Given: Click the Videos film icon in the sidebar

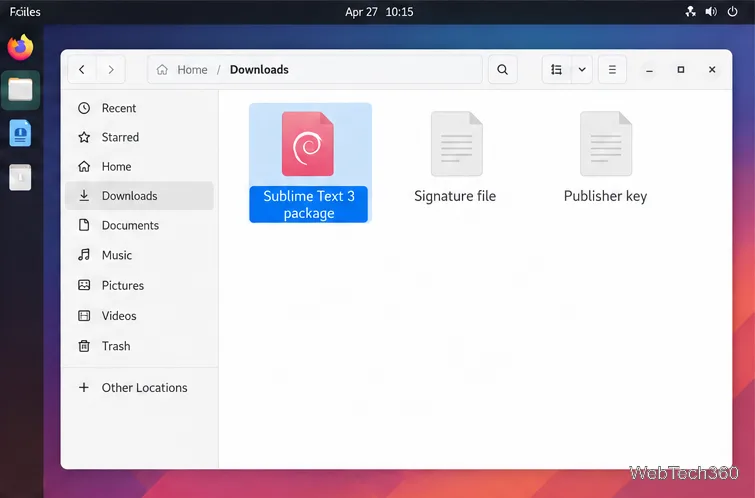Looking at the screenshot, I should pyautogui.click(x=84, y=315).
